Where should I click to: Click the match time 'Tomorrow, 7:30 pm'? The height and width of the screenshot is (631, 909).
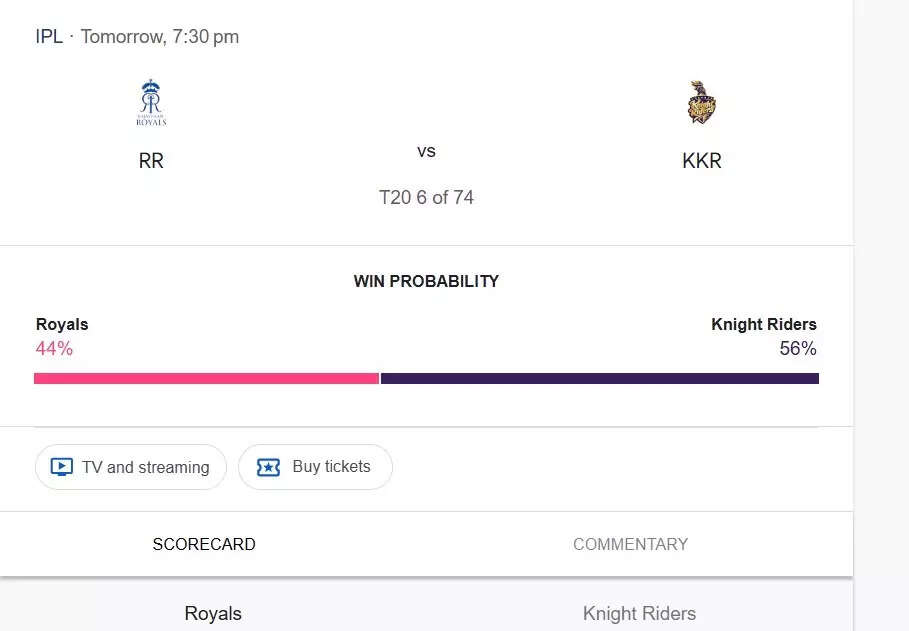click(x=160, y=37)
